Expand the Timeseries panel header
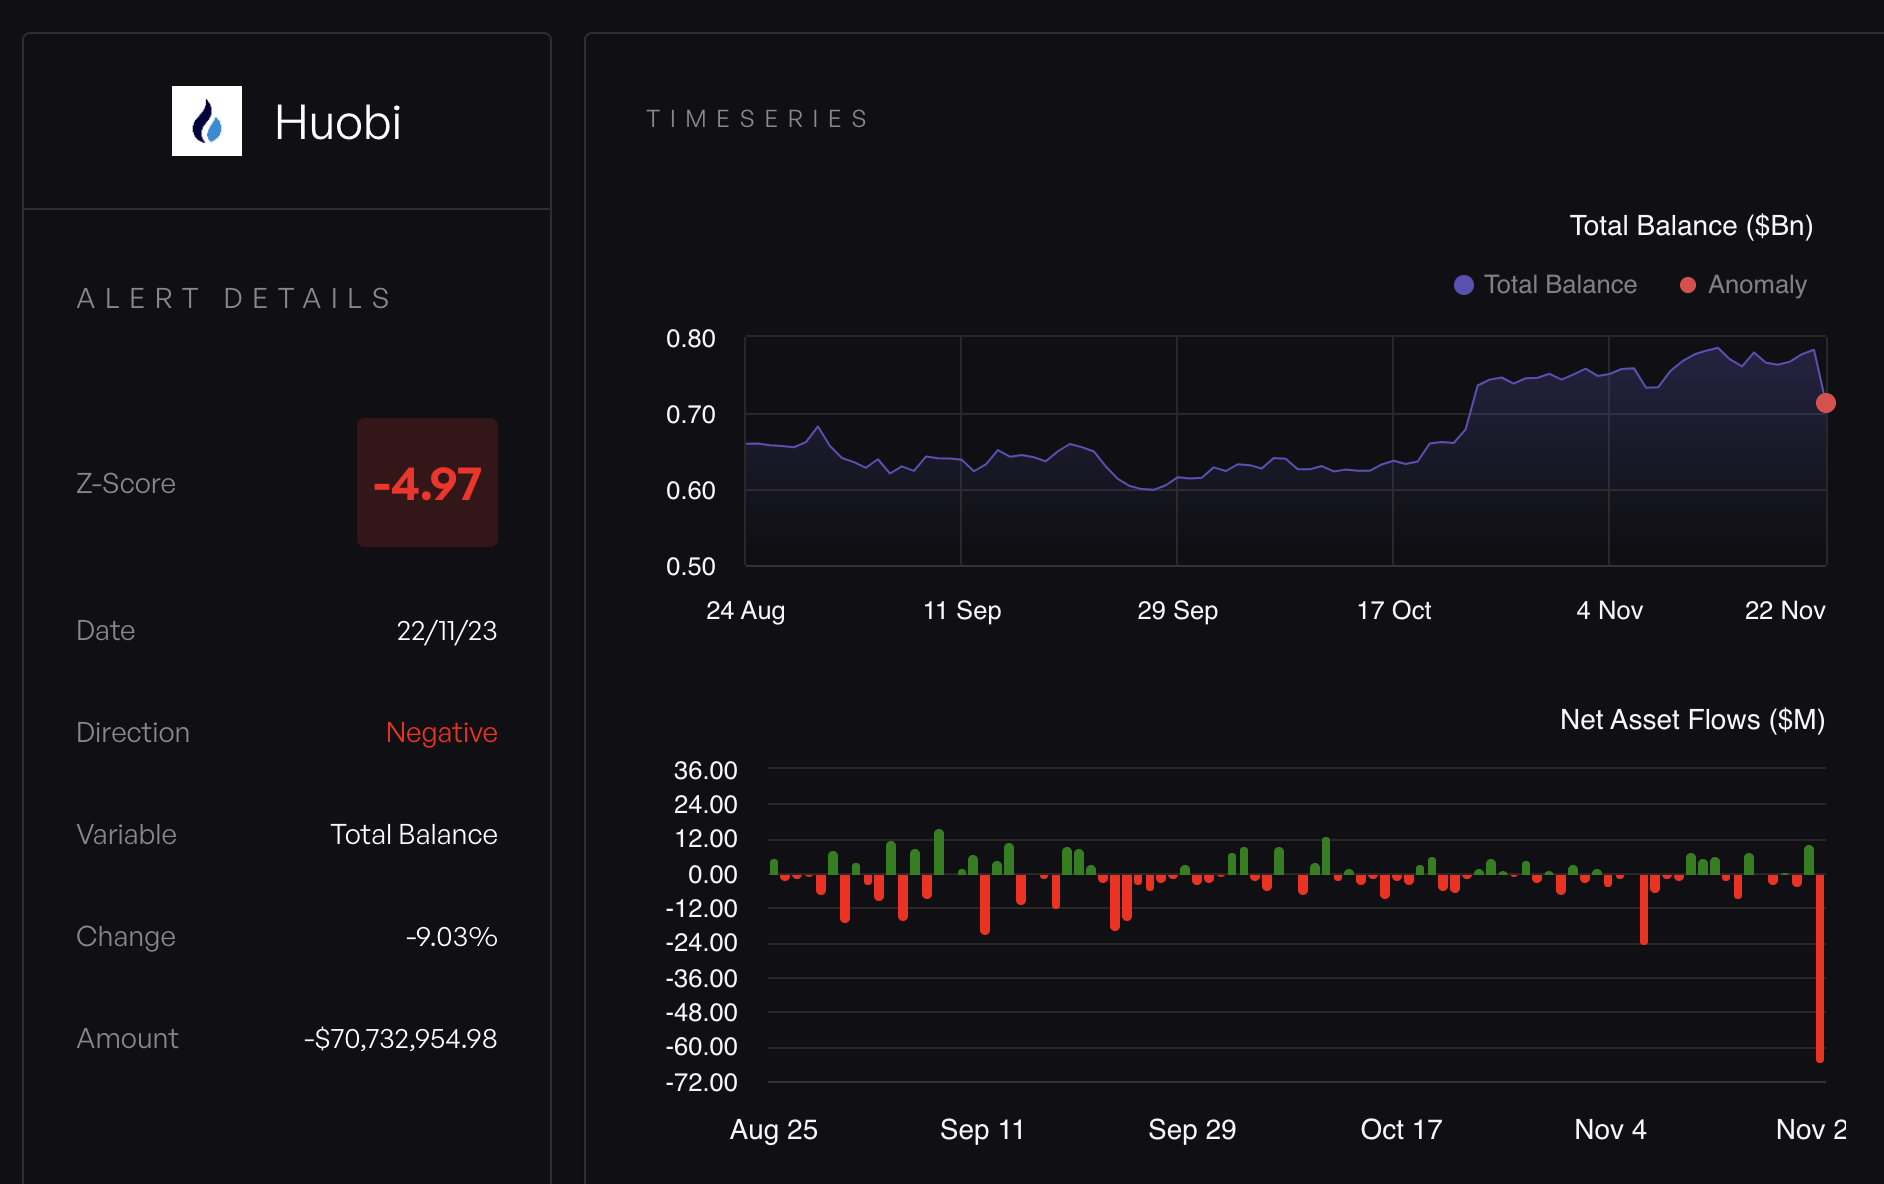 tap(757, 117)
